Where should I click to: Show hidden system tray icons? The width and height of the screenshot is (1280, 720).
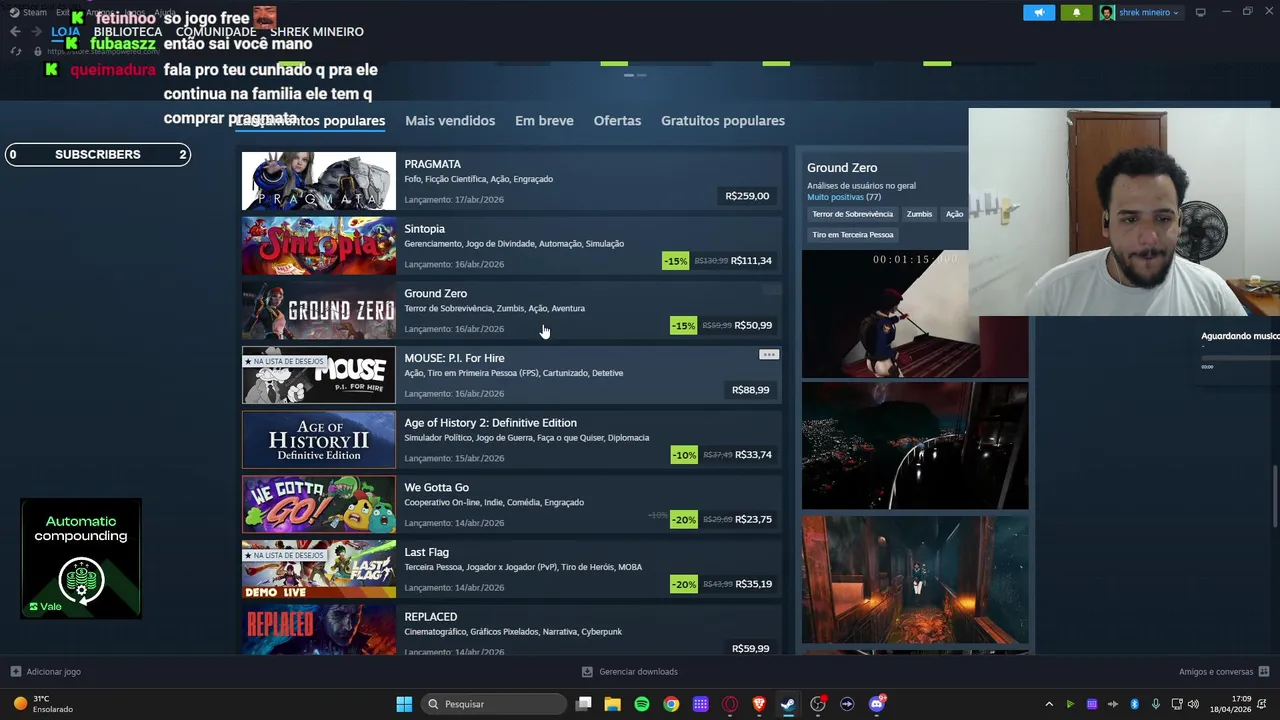coord(1049,704)
